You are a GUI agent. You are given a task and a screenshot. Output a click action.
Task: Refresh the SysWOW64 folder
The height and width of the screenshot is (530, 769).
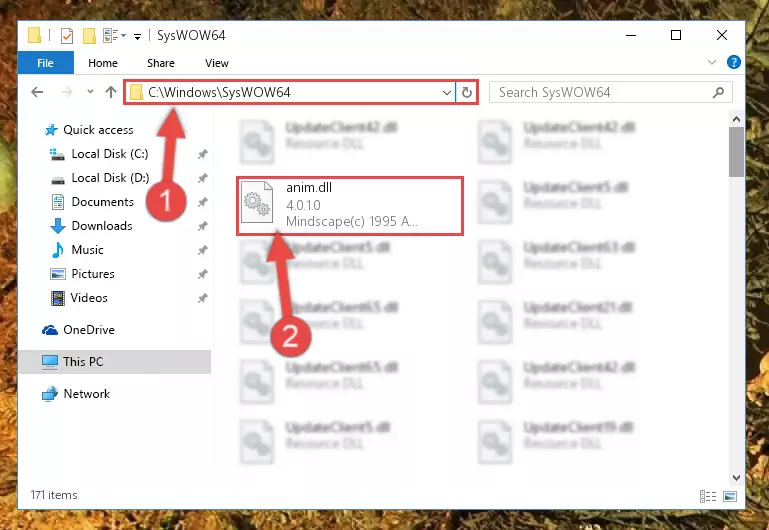coord(466,92)
